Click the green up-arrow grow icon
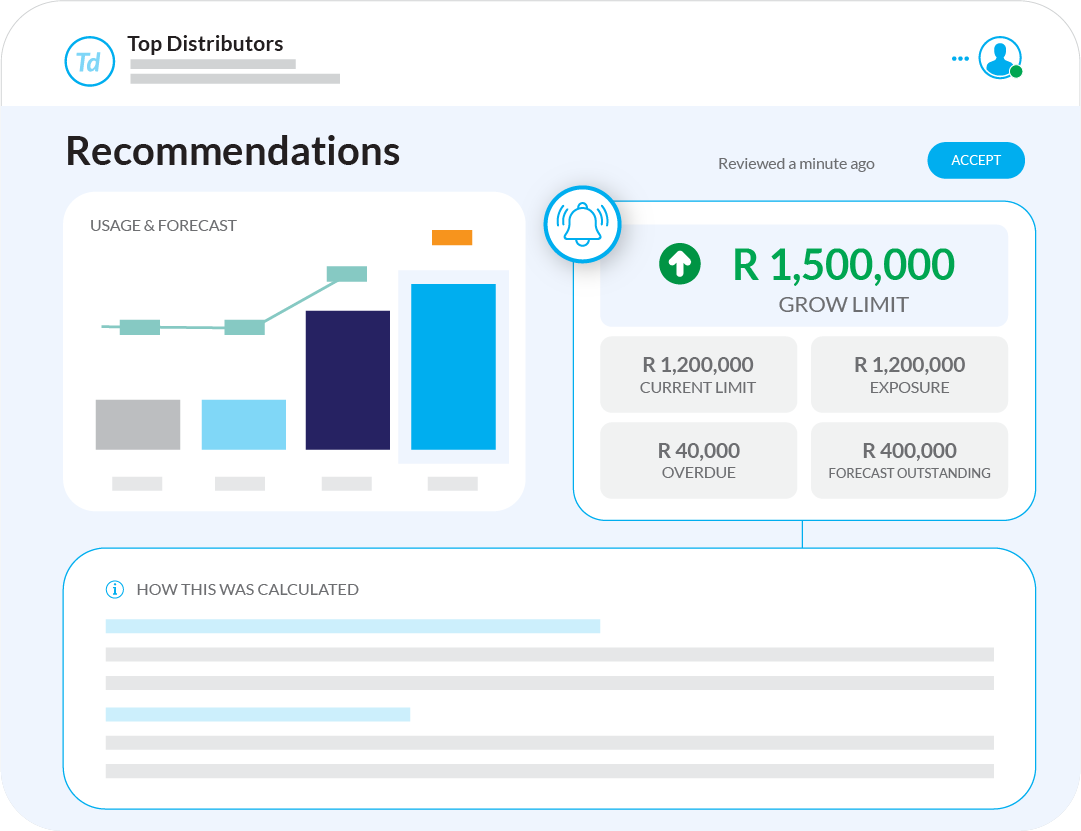This screenshot has height=831, width=1081. [x=679, y=264]
